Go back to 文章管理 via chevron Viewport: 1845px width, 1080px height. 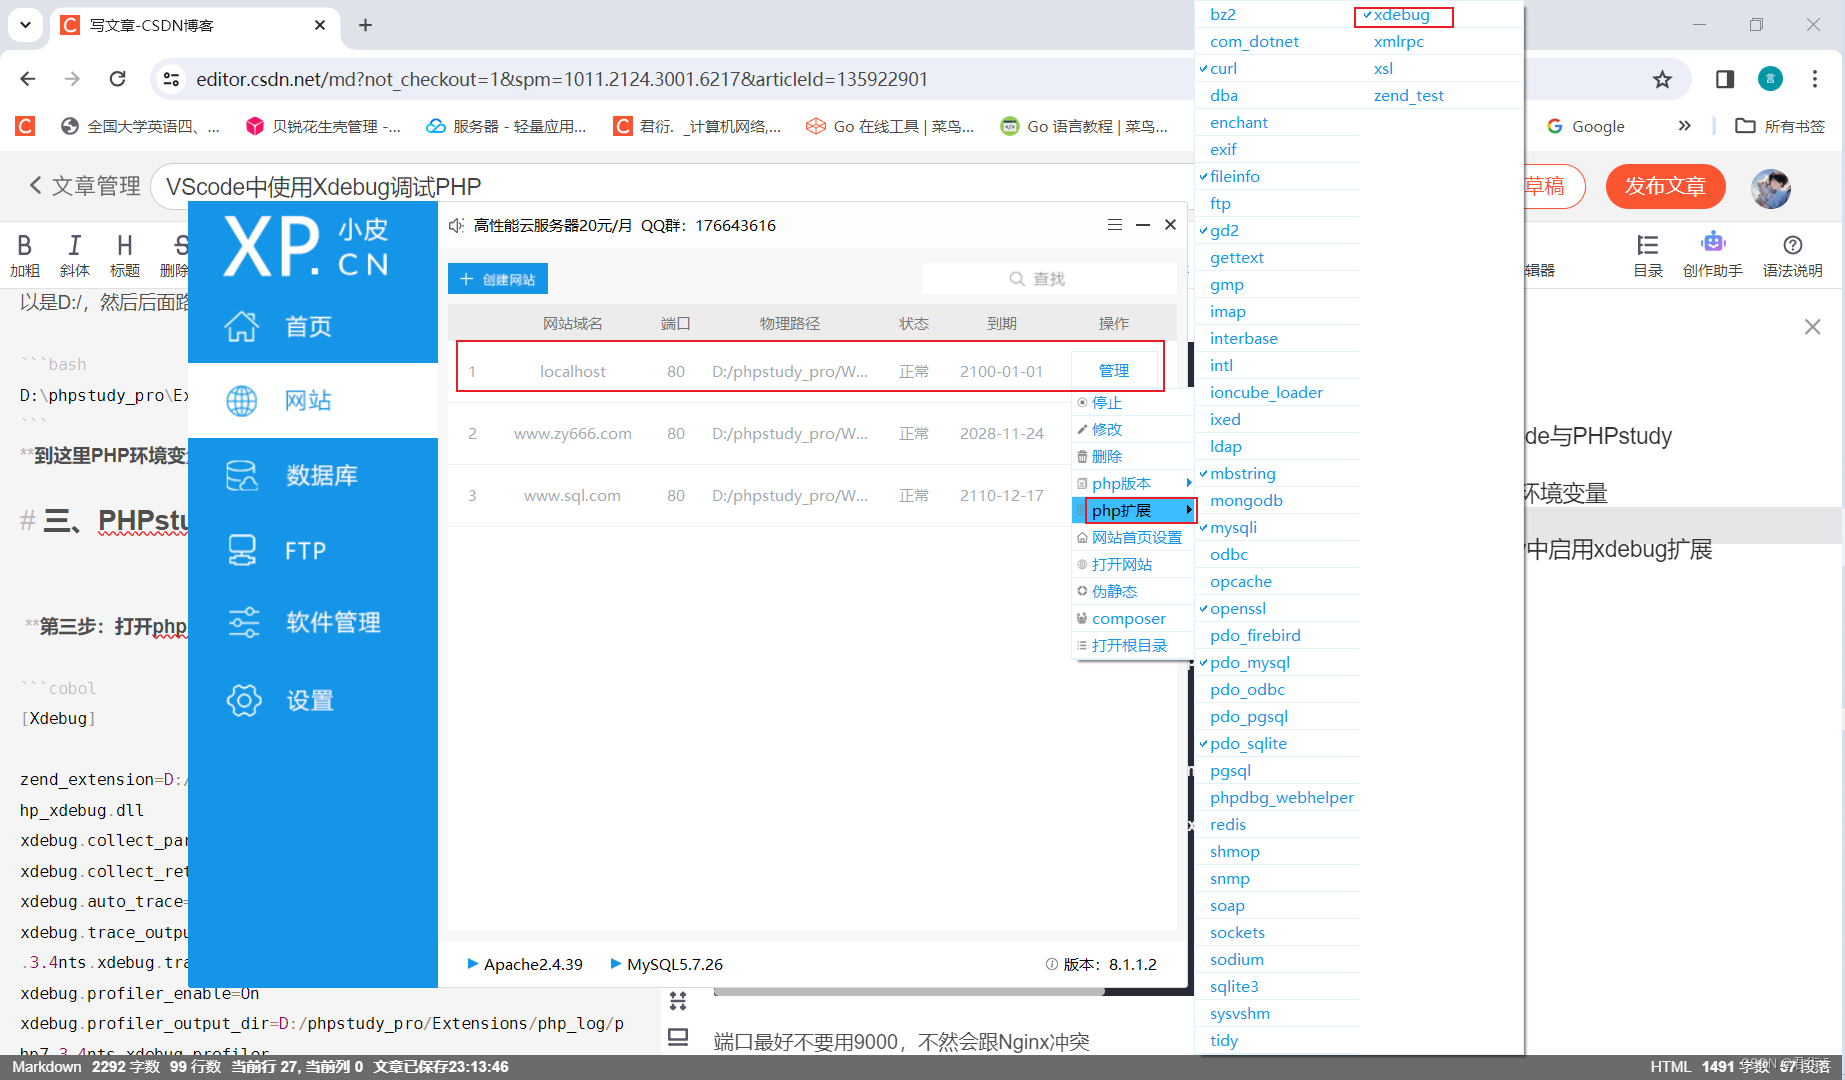tap(35, 186)
